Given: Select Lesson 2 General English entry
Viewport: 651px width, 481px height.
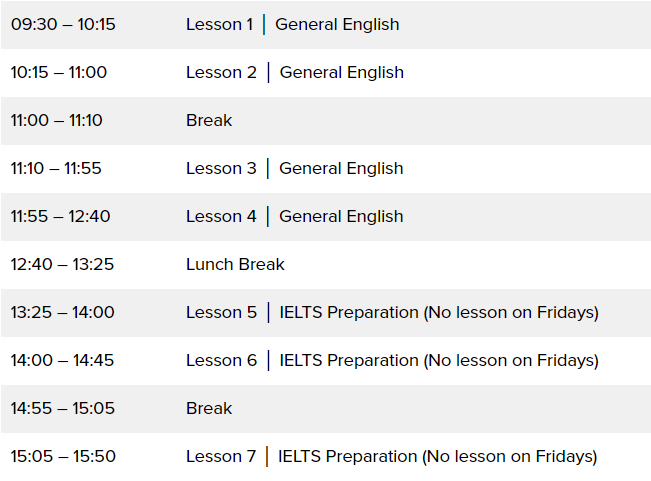Looking at the screenshot, I should pos(294,72).
